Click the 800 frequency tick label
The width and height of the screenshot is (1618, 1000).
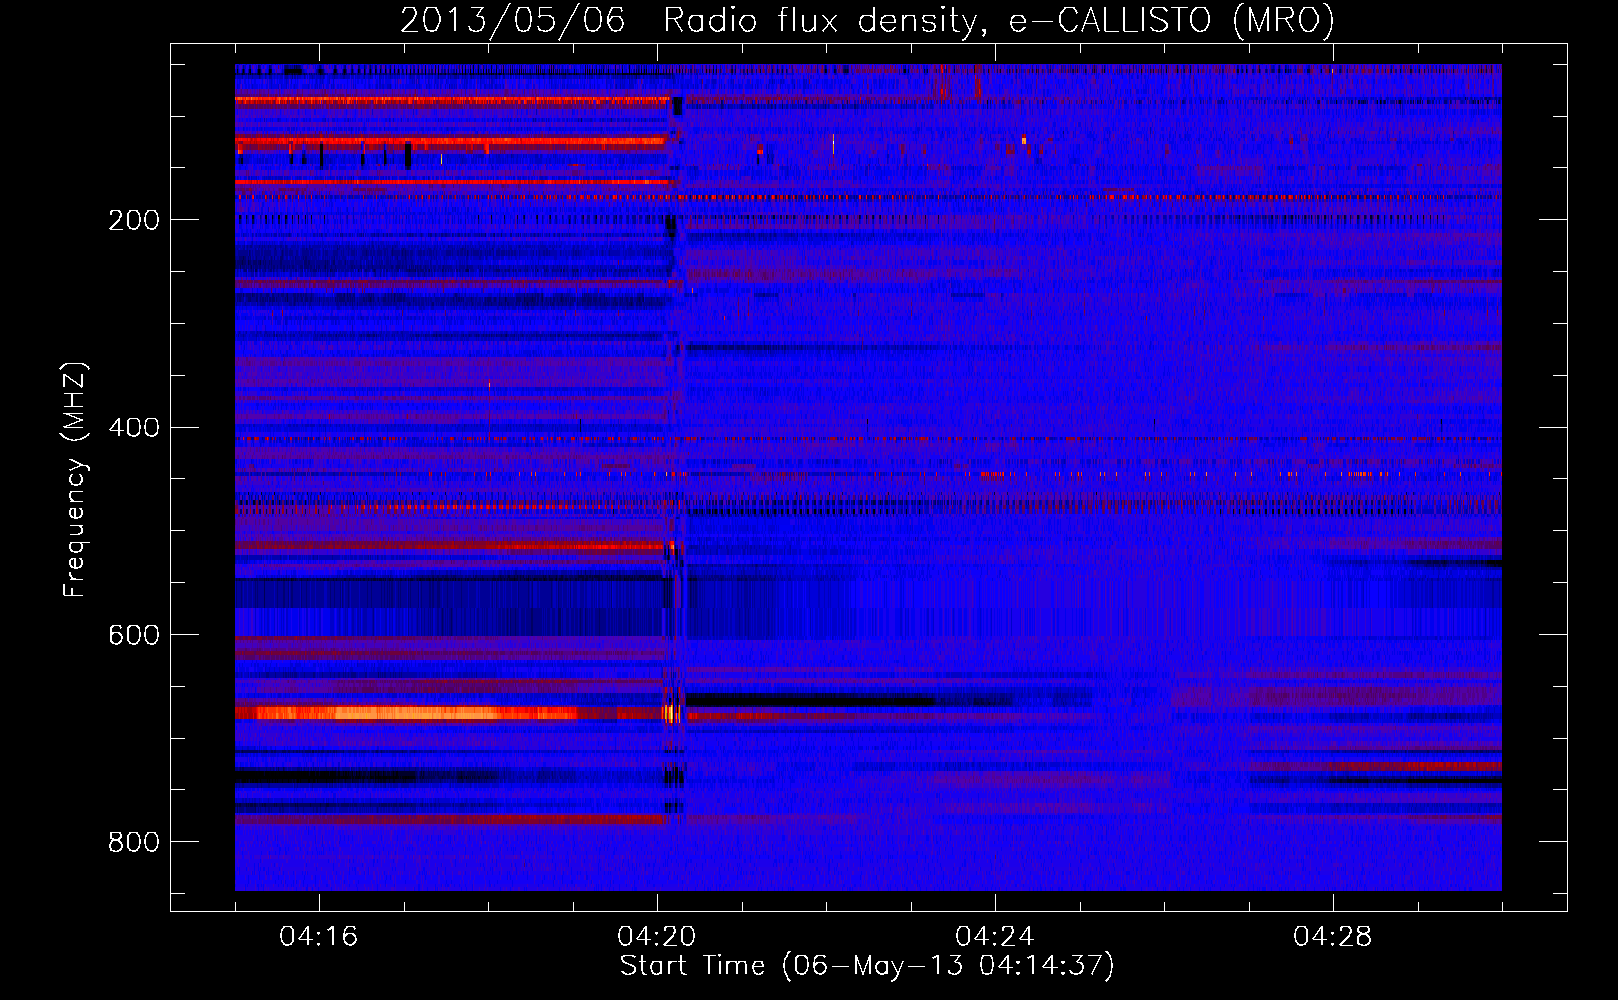click(x=134, y=843)
